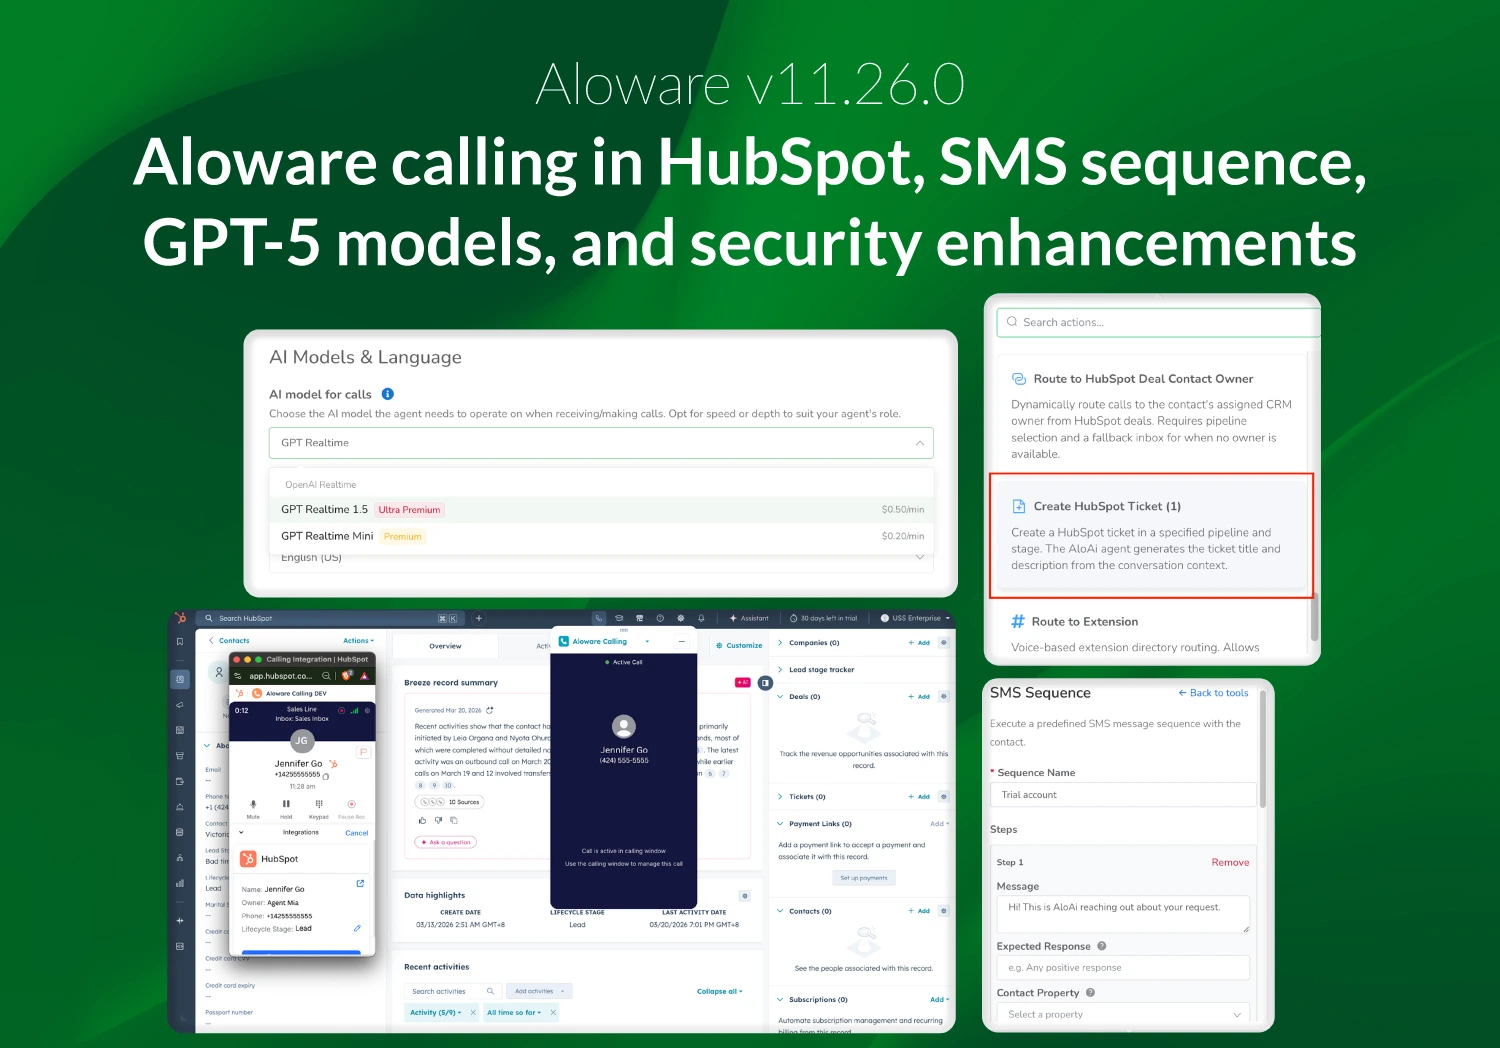Click the thumbs down icon in Breeze summary

438,820
